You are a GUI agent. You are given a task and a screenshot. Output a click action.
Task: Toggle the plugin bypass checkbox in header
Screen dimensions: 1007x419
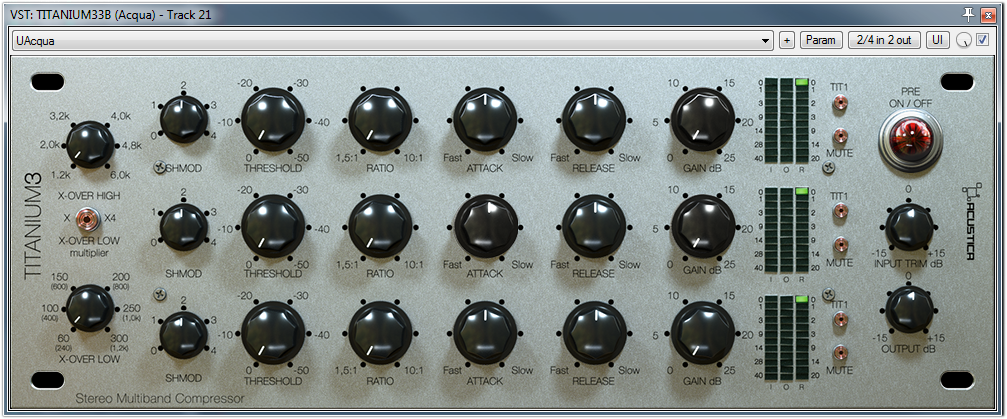click(983, 40)
